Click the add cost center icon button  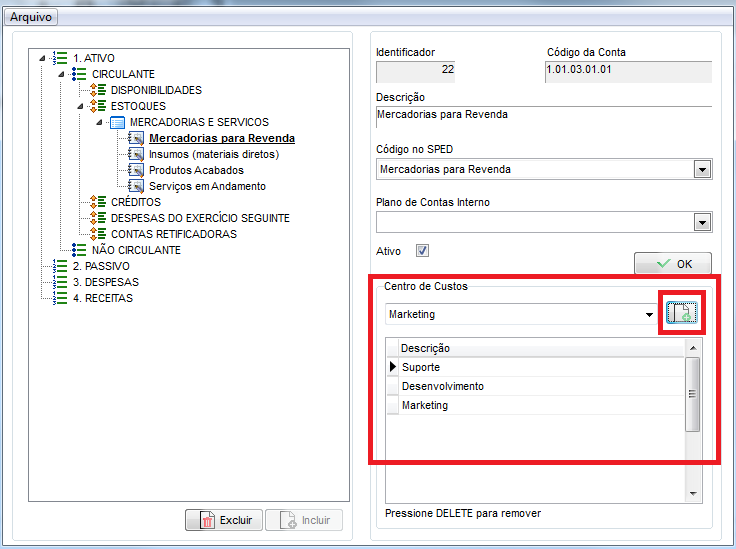(x=682, y=314)
